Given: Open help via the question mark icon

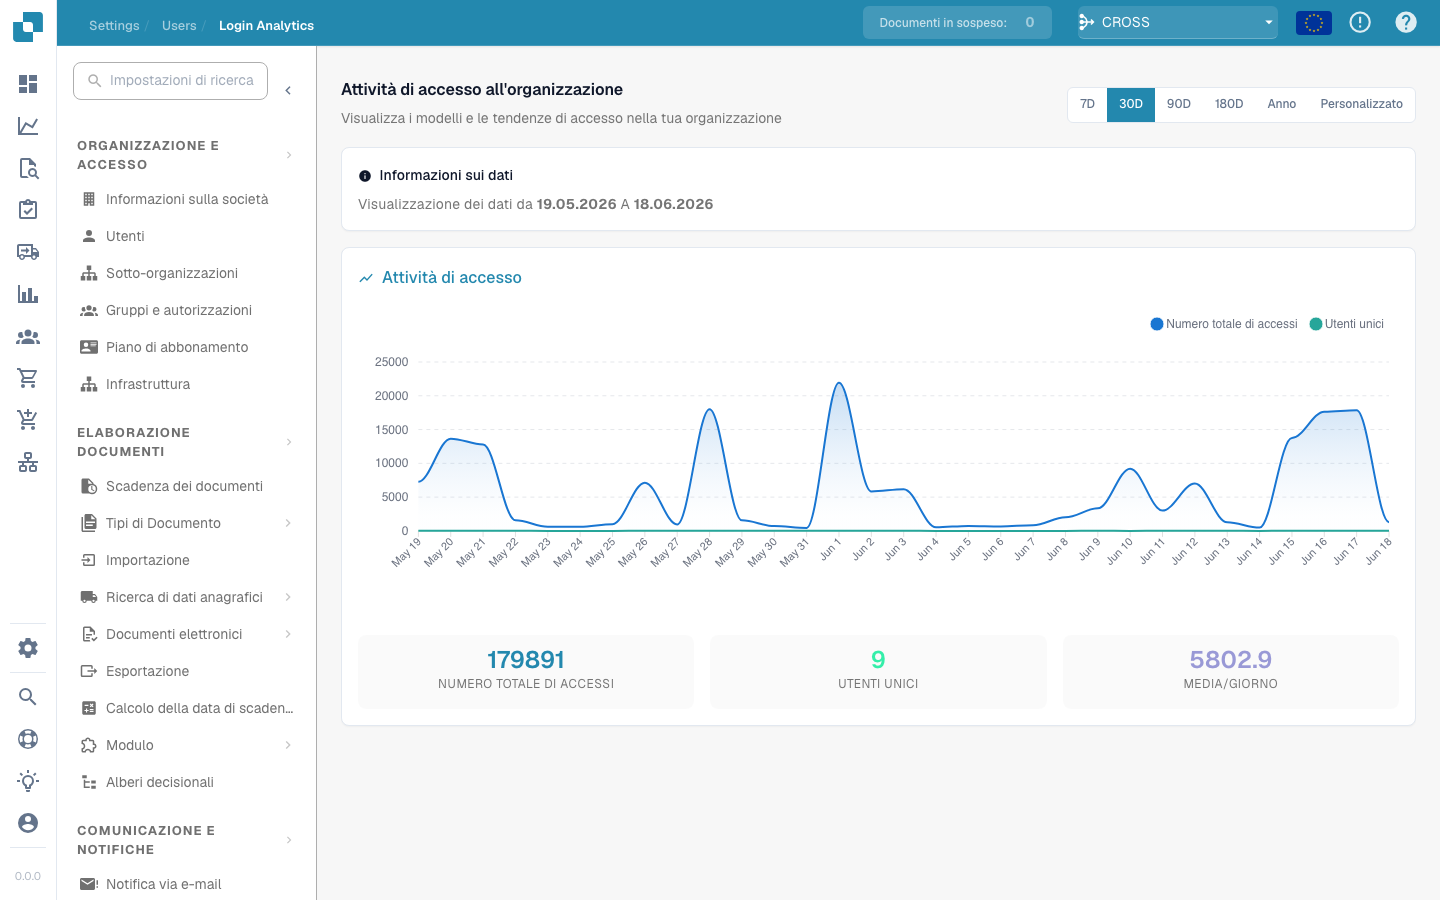Looking at the screenshot, I should click(1406, 22).
